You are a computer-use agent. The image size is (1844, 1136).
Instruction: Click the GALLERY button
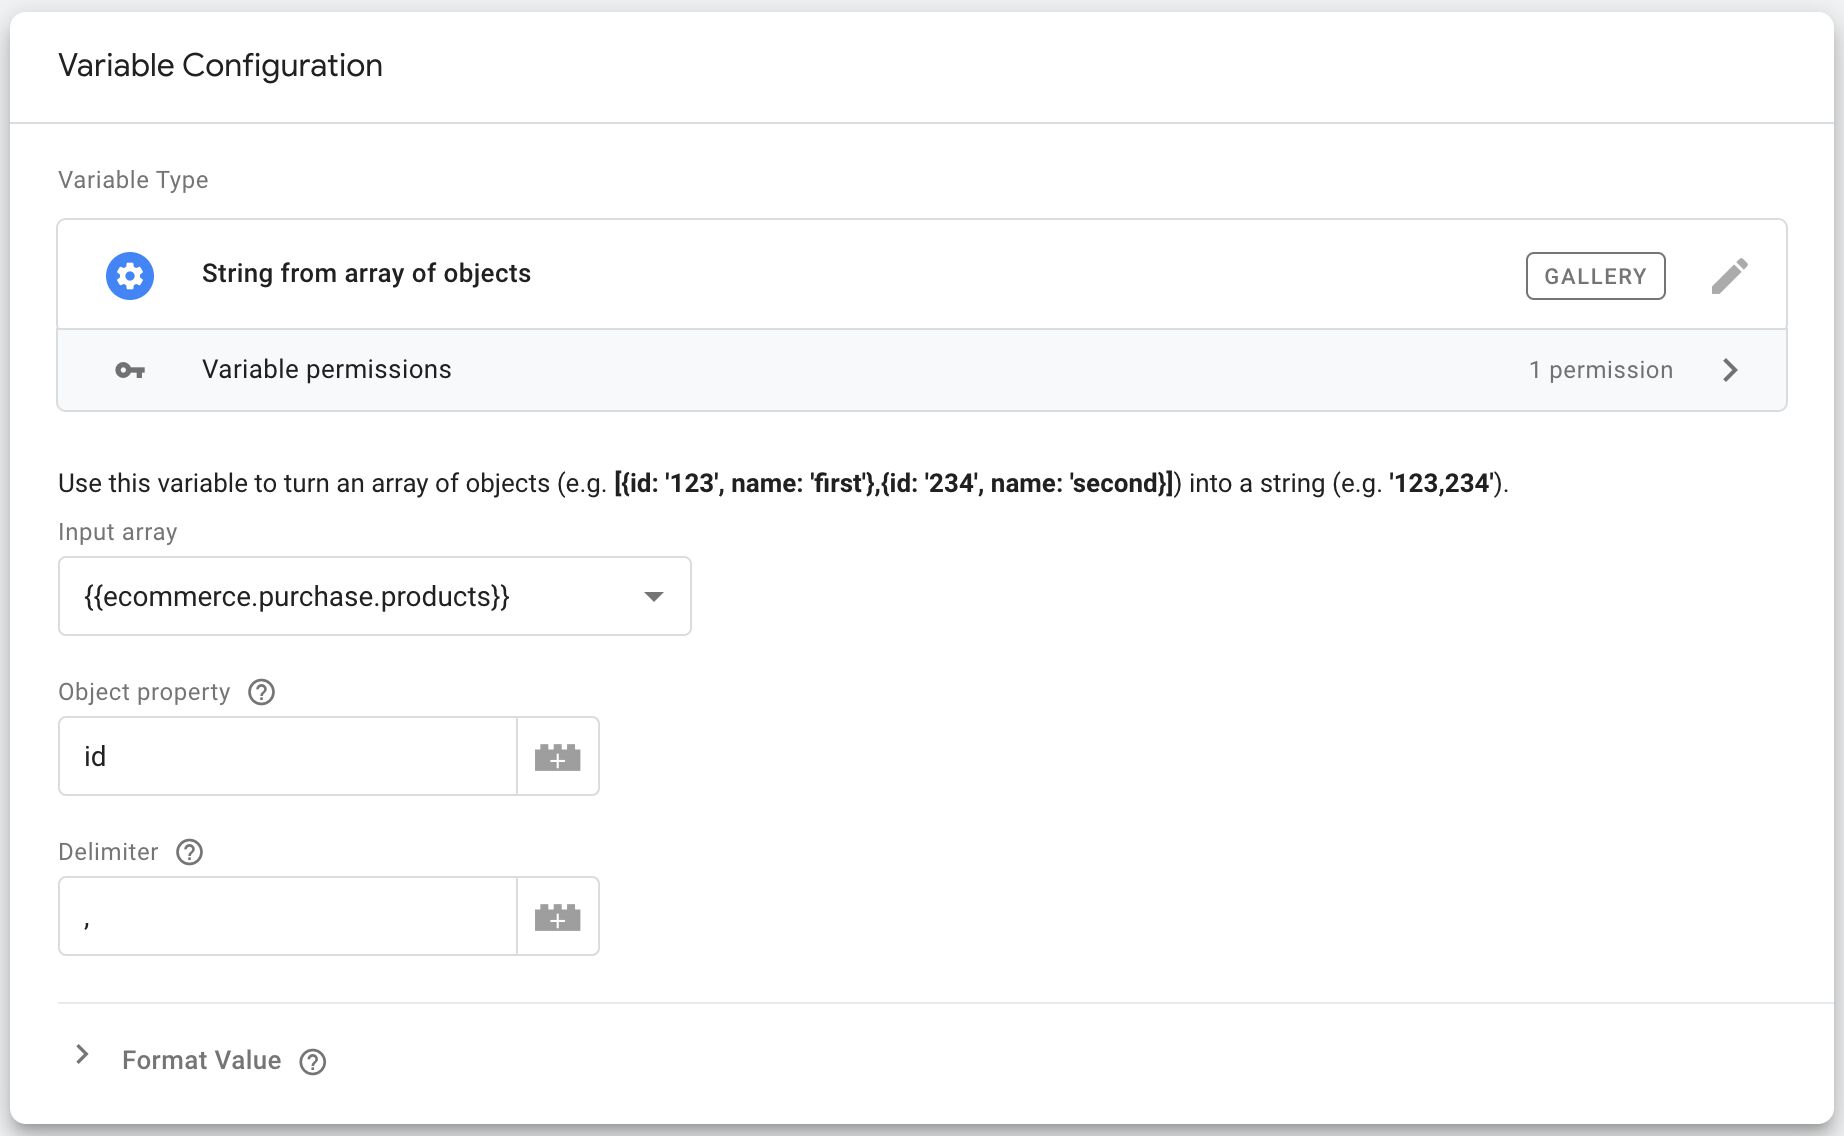1595,275
